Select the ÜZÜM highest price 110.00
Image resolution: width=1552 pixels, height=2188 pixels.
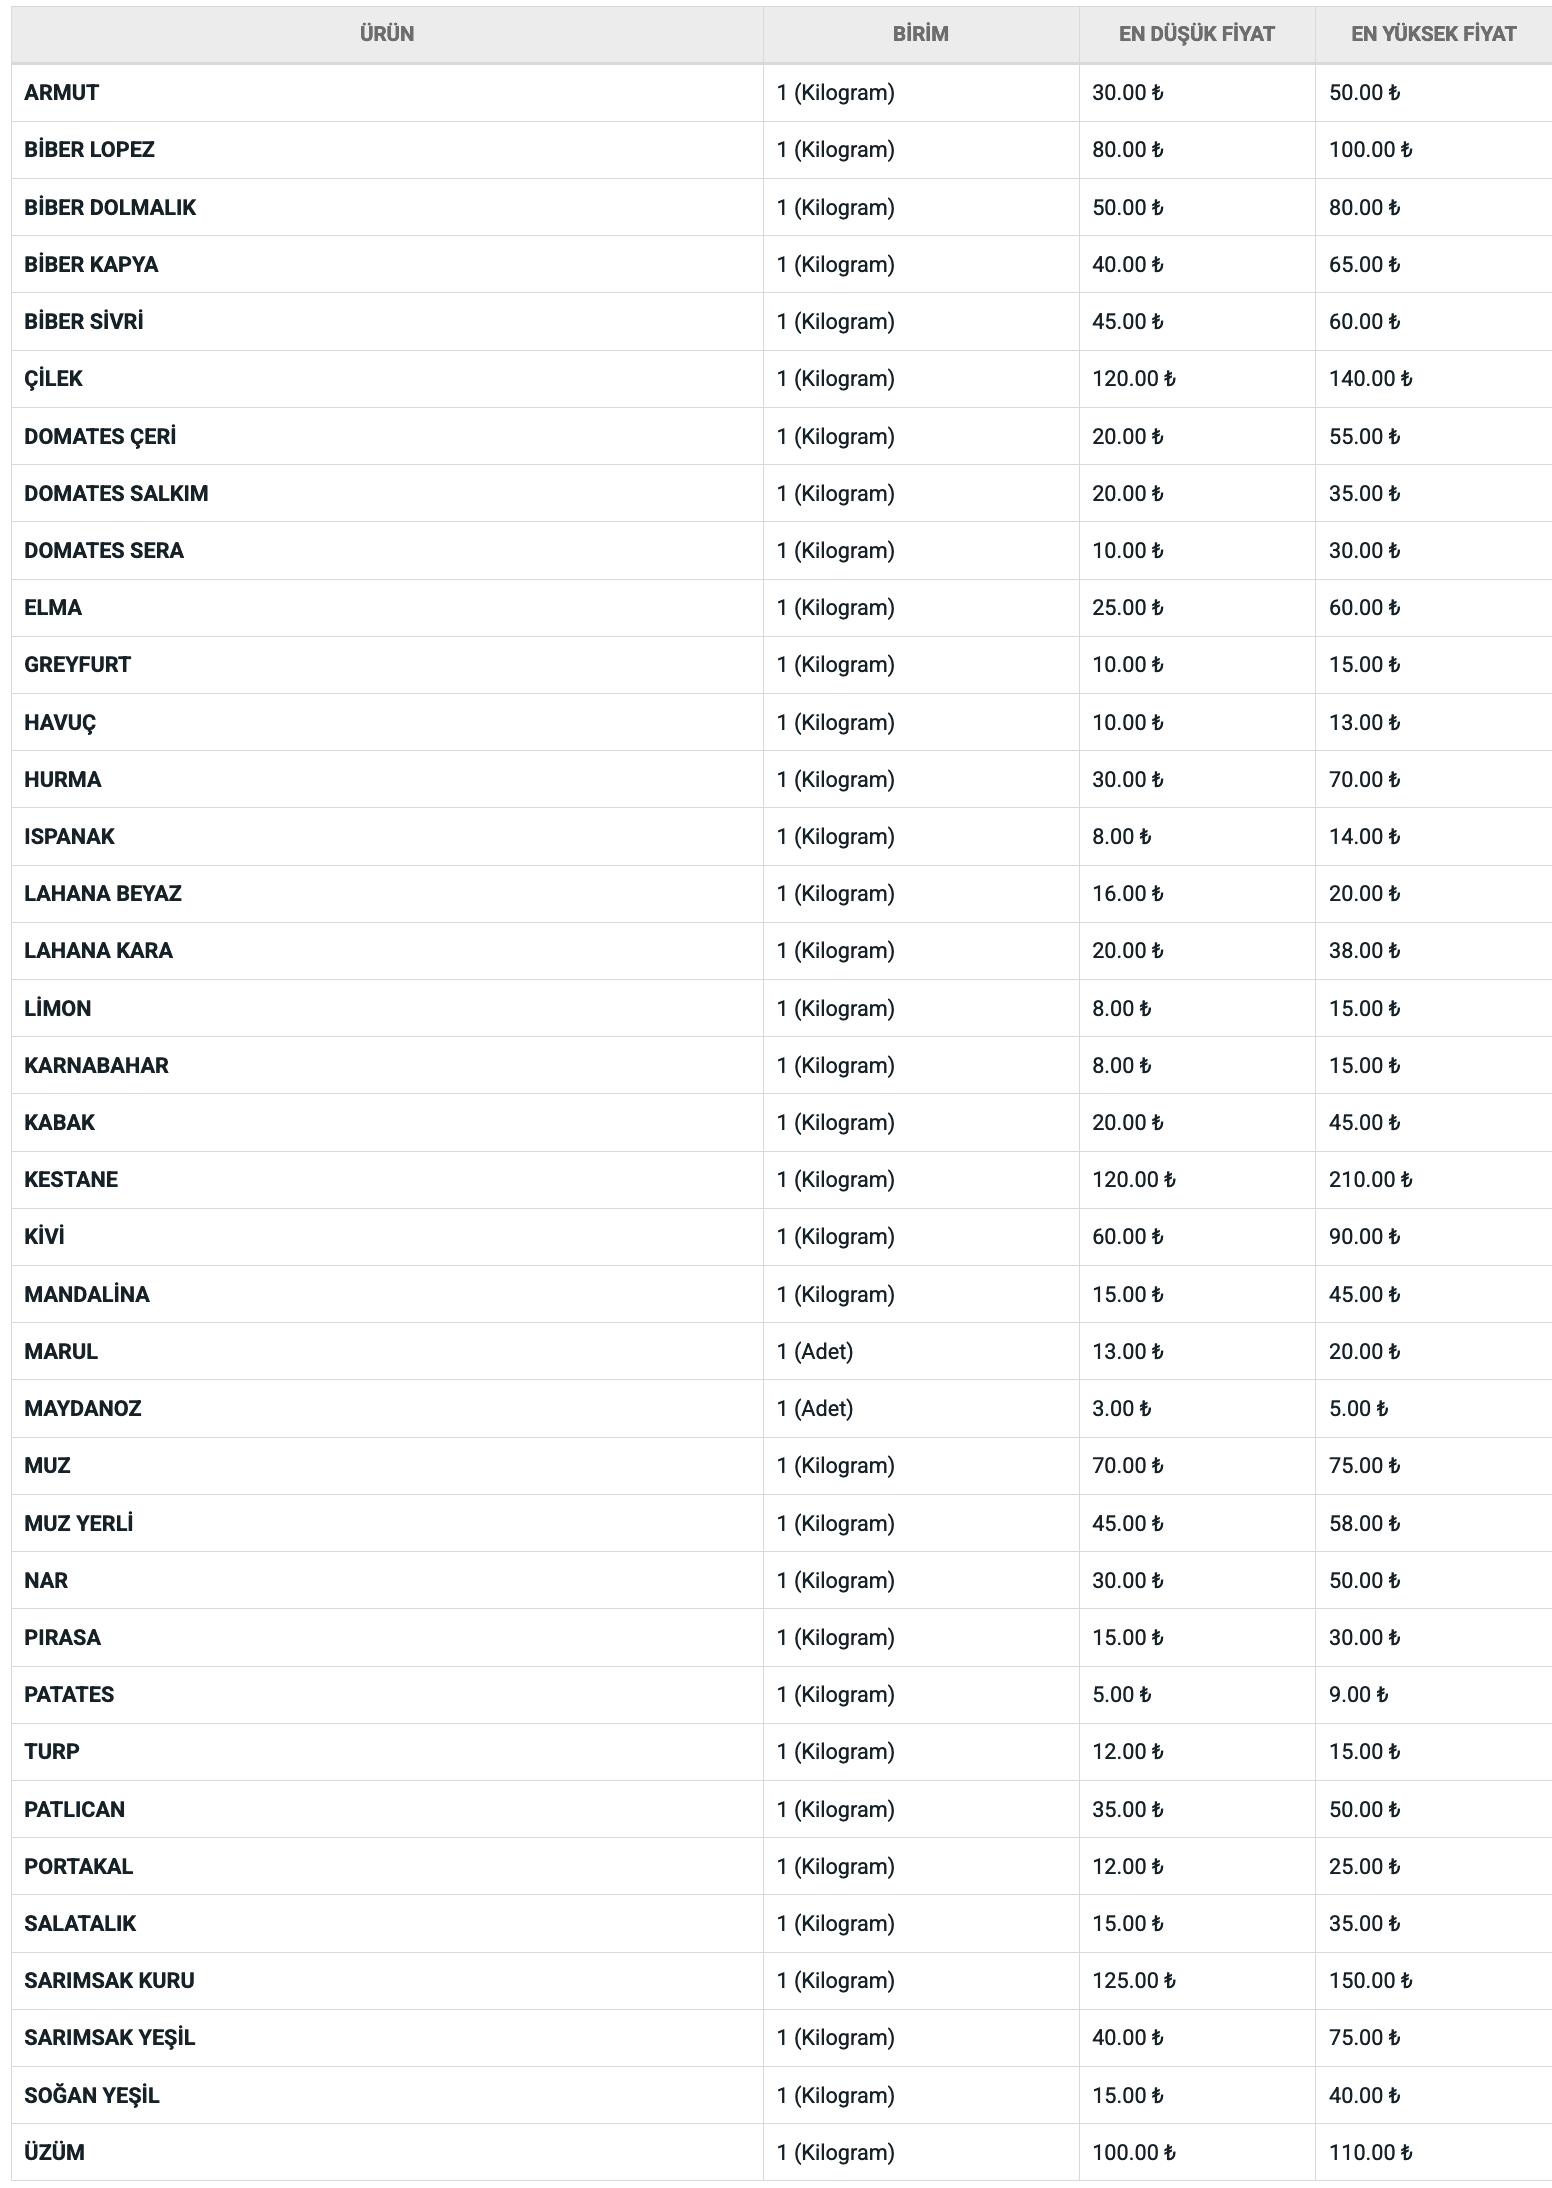[1370, 2153]
